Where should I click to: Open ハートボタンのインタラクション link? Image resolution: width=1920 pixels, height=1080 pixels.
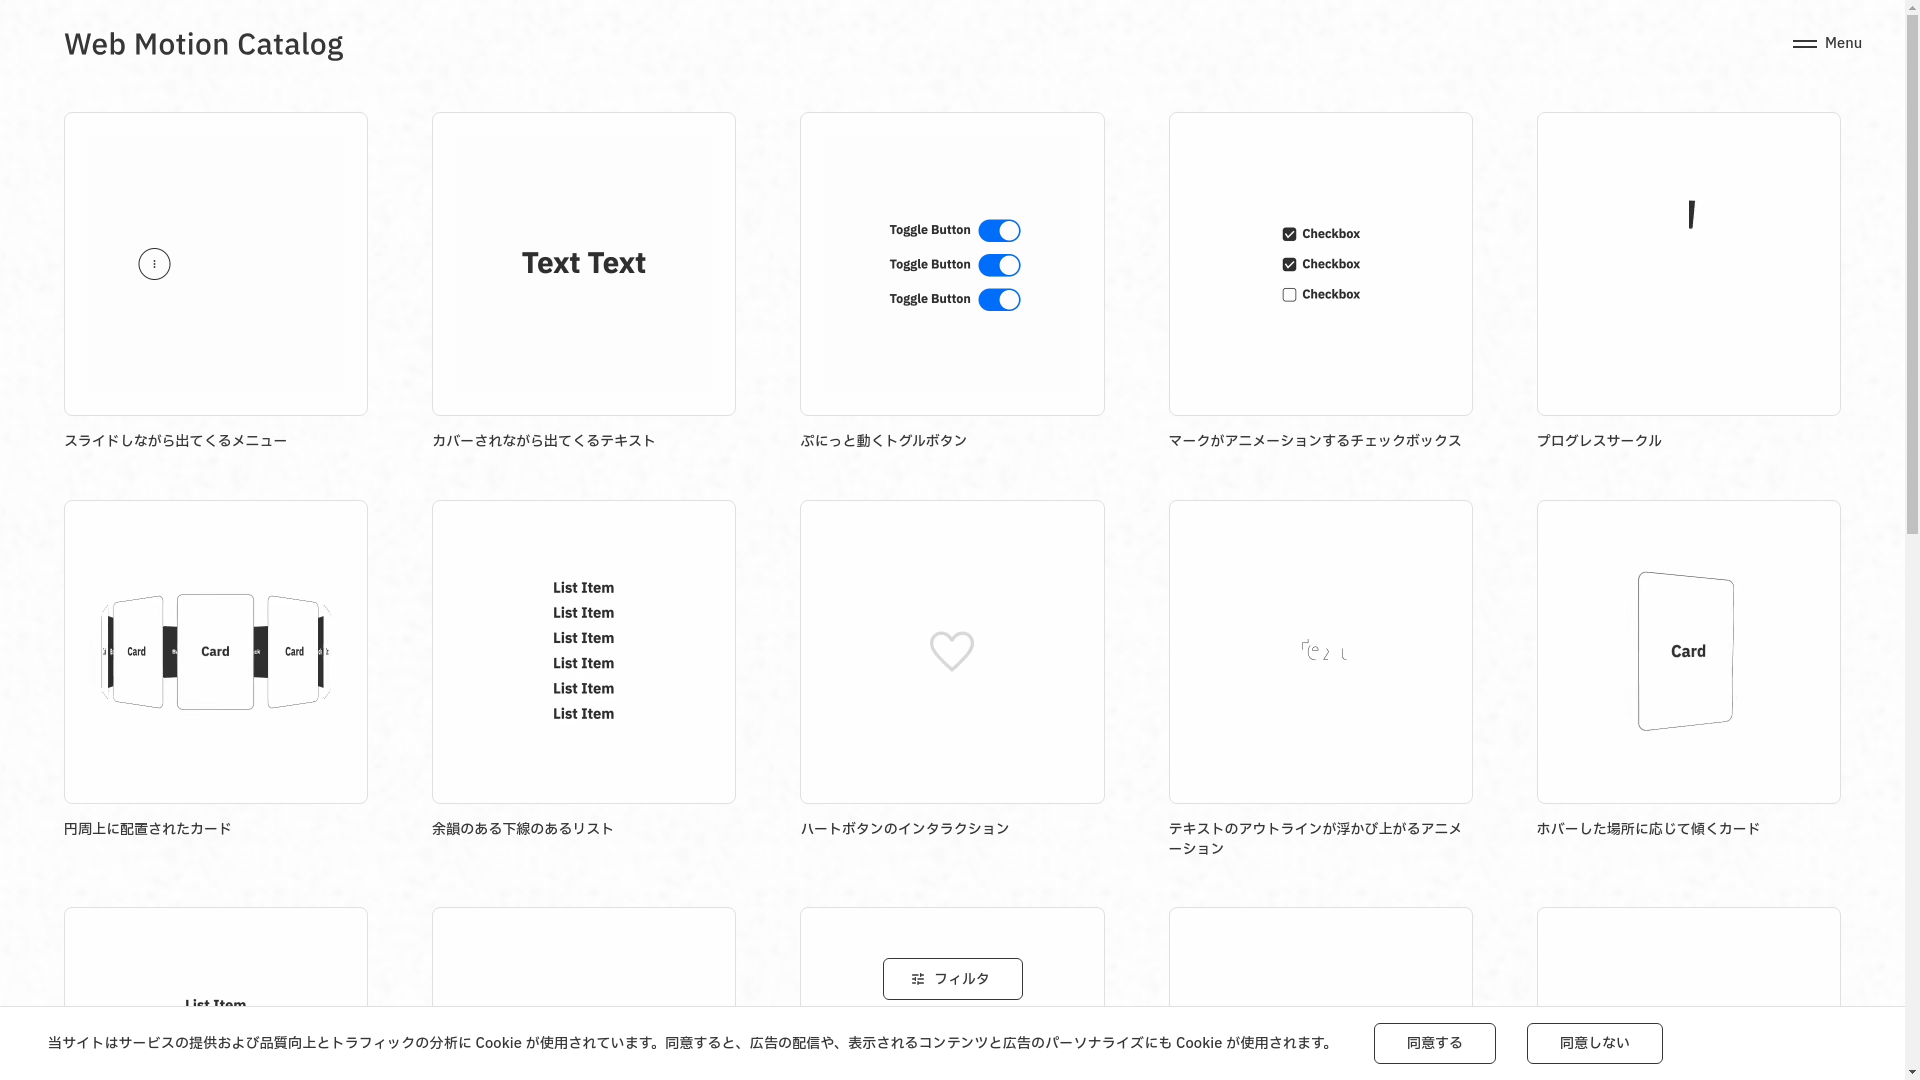click(x=904, y=829)
